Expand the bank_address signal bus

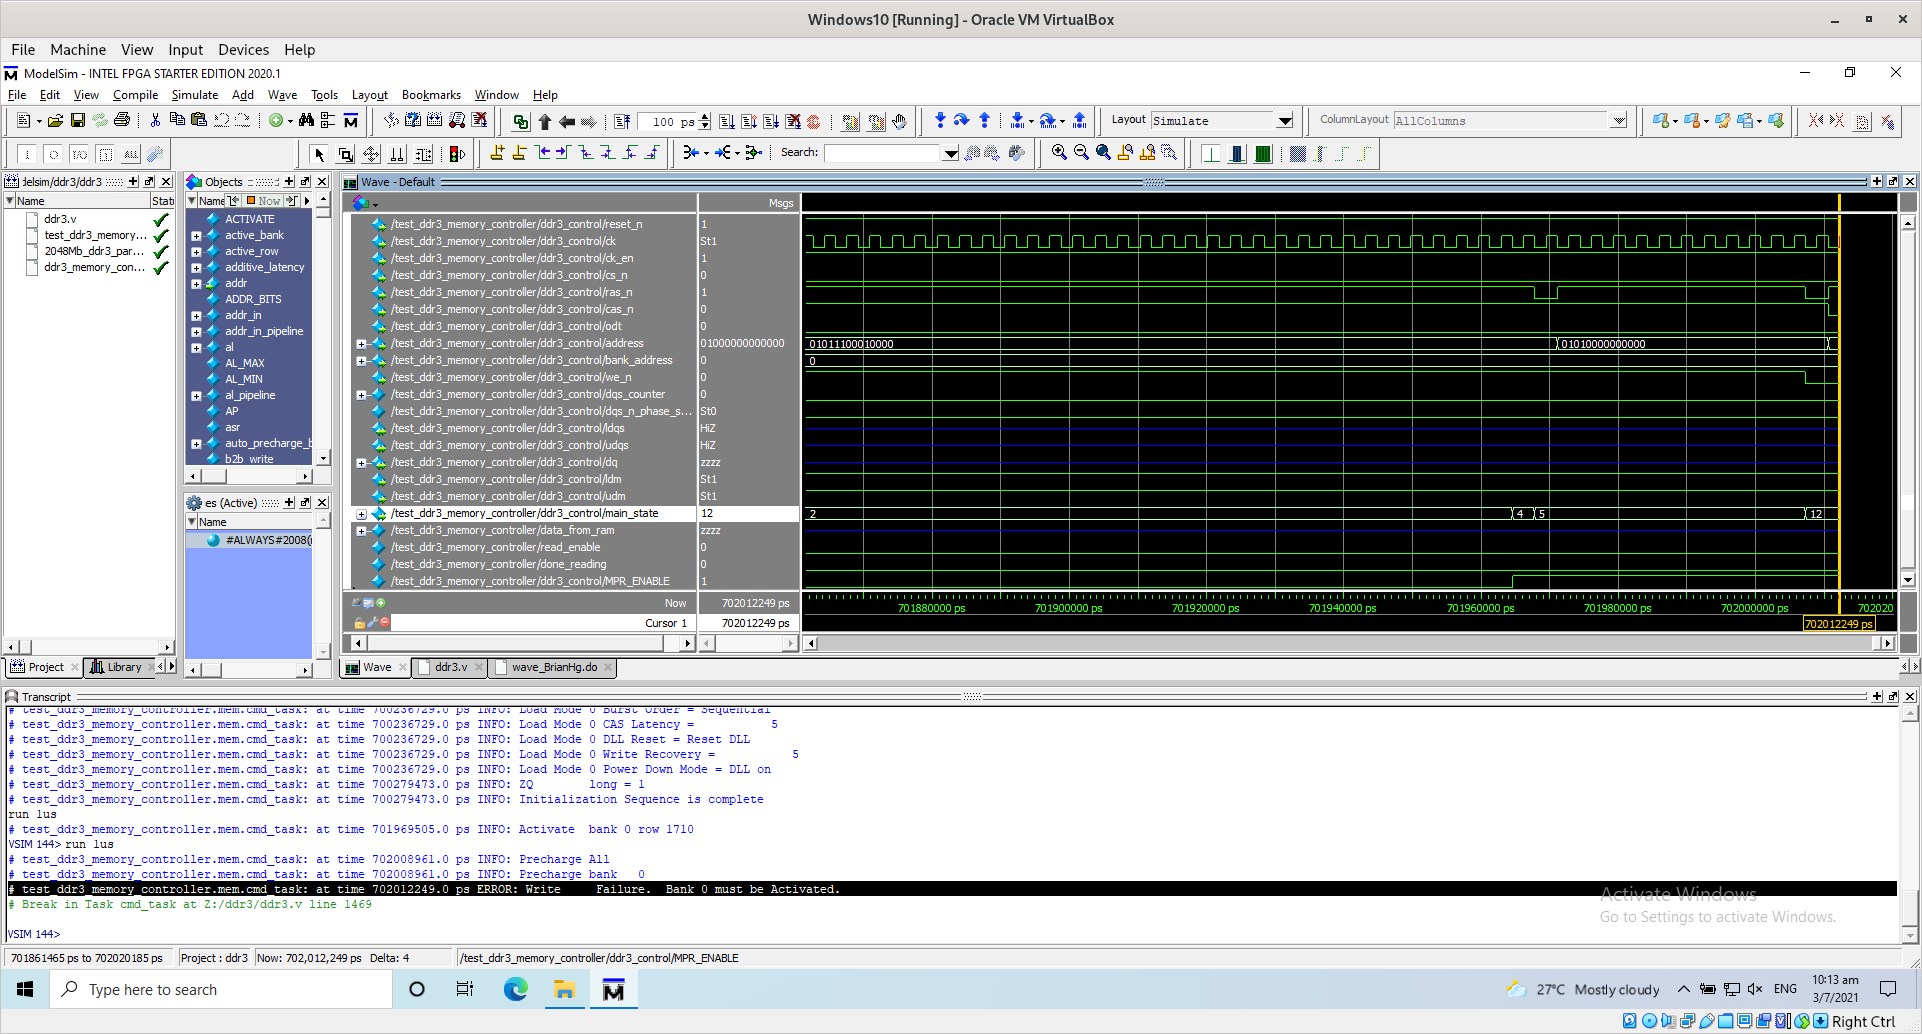[361, 361]
